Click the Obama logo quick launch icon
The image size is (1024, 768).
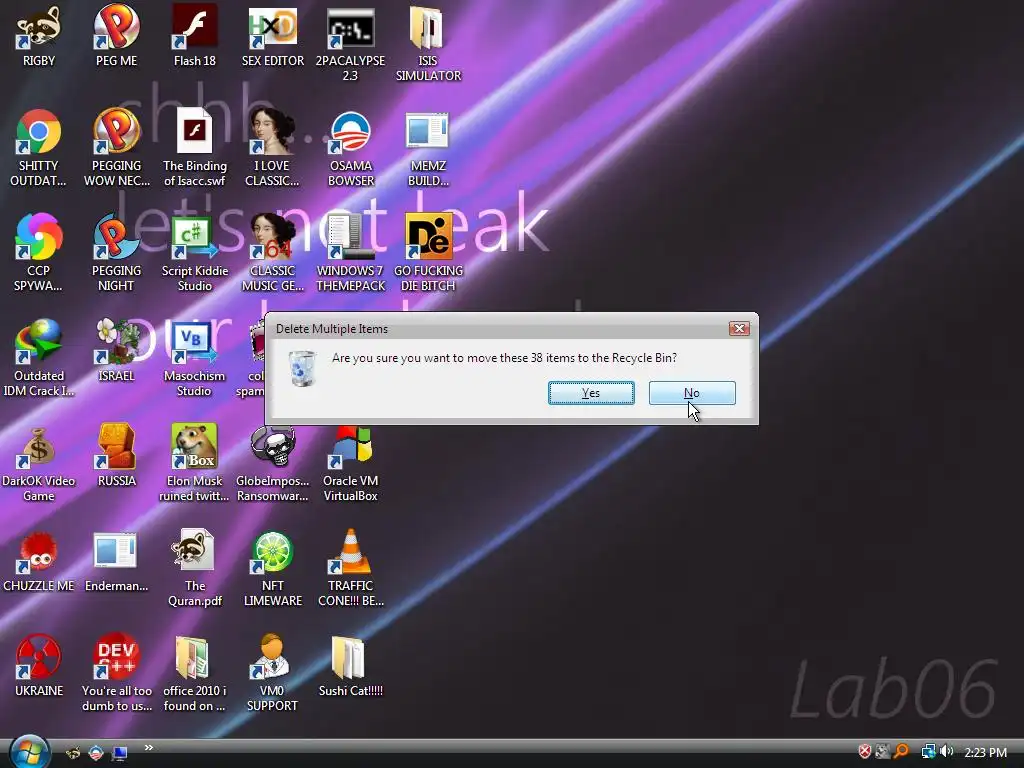pyautogui.click(x=96, y=753)
